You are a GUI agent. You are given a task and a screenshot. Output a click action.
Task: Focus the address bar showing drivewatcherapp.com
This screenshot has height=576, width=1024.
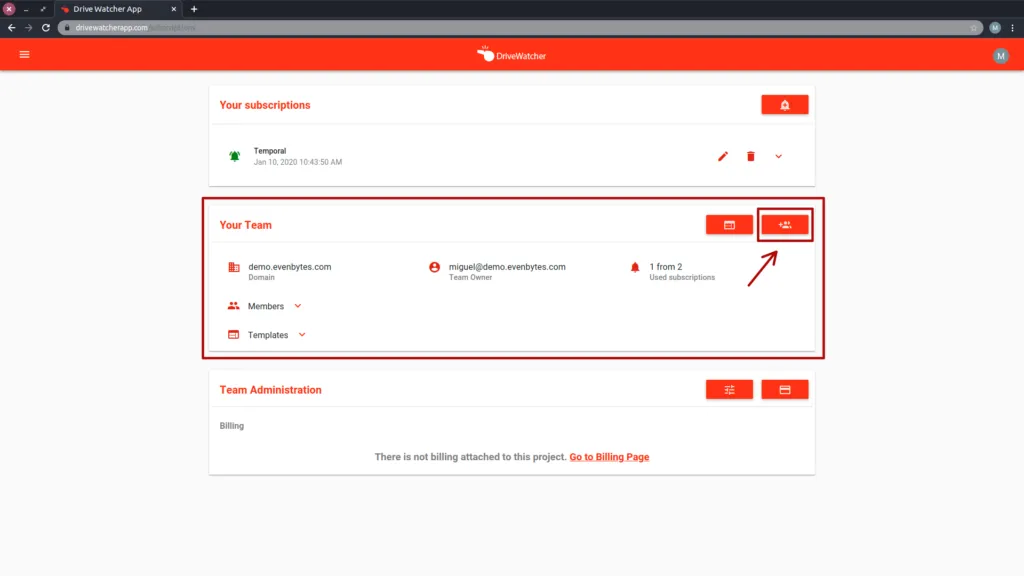[x=520, y=27]
